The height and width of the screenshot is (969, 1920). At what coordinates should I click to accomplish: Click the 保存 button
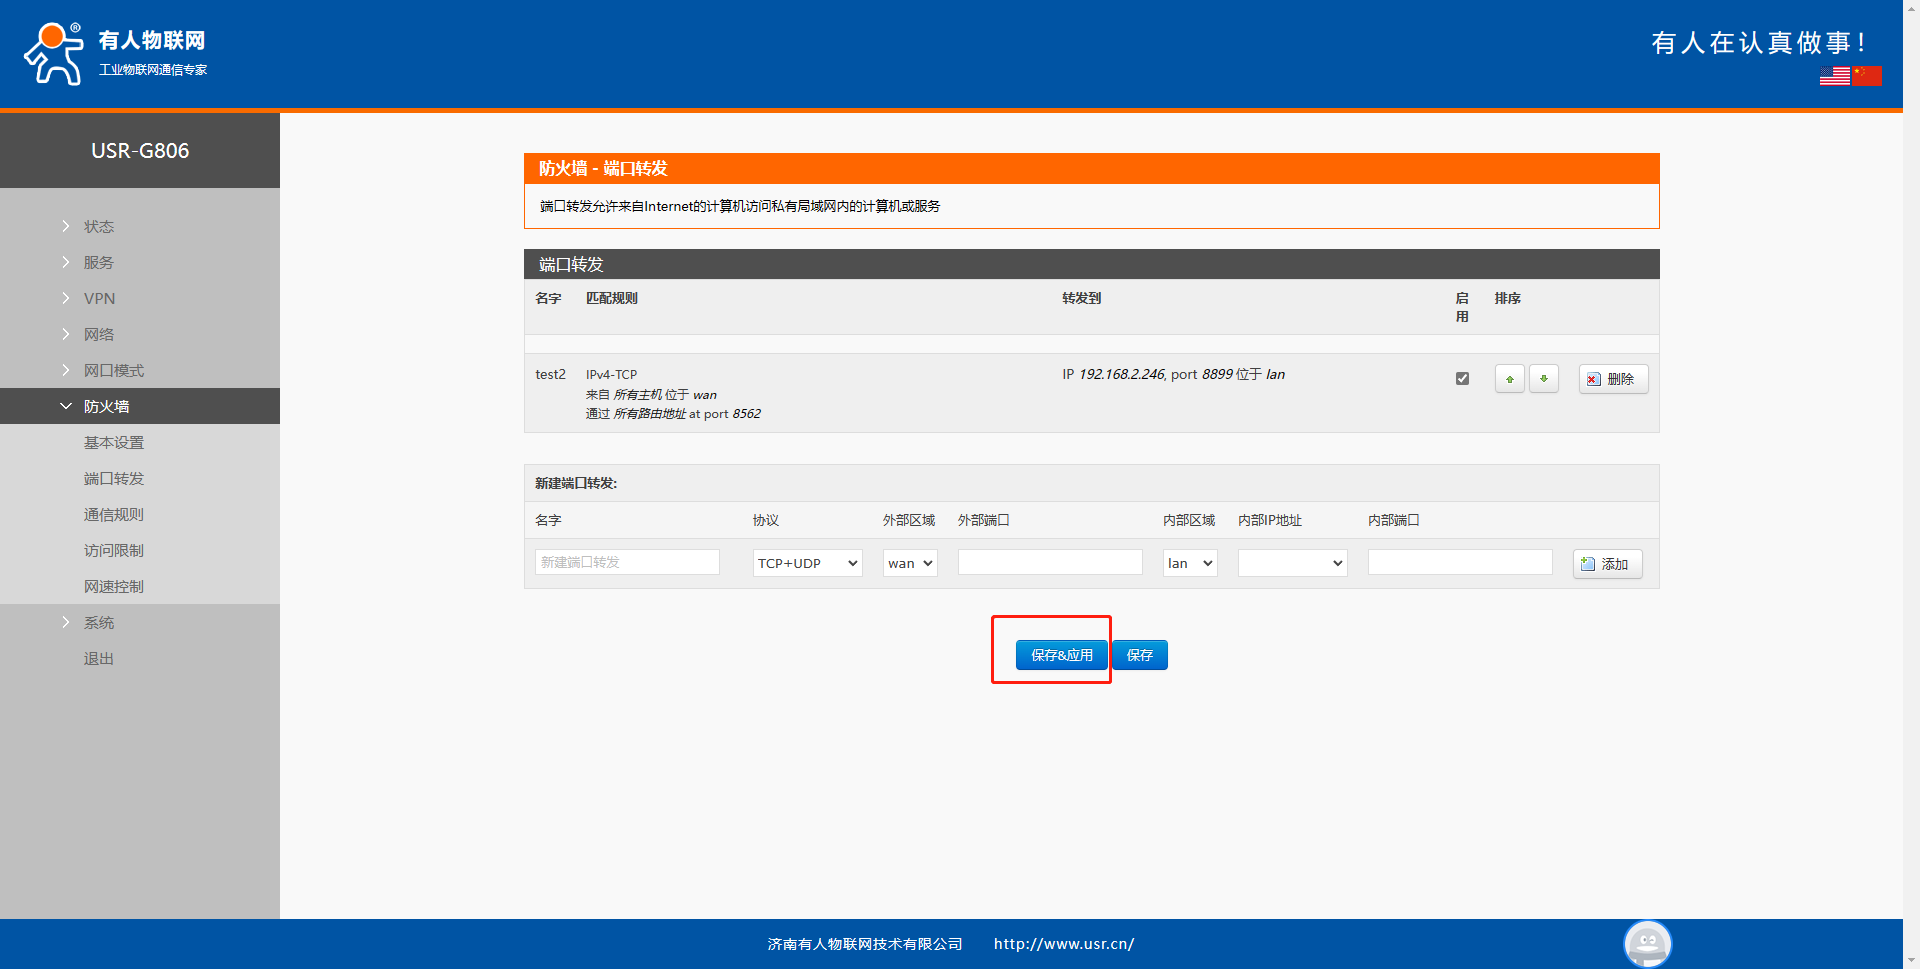point(1139,655)
